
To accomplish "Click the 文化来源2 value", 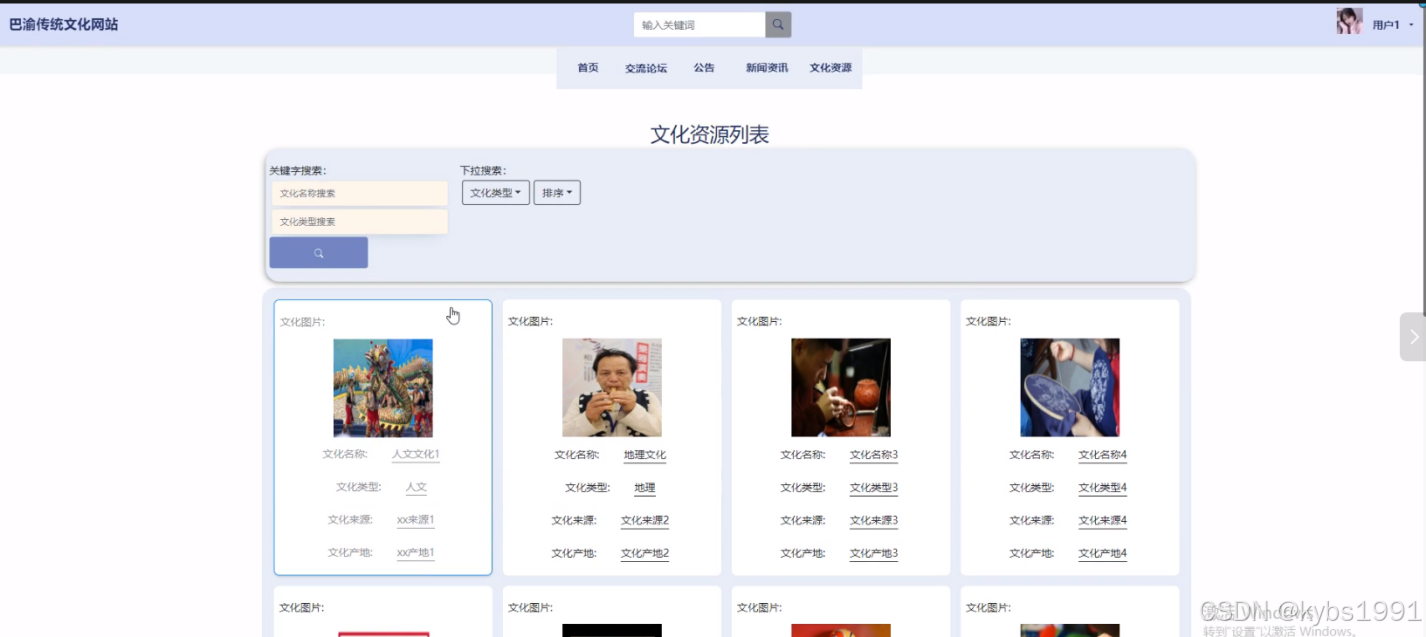I will [x=645, y=521].
